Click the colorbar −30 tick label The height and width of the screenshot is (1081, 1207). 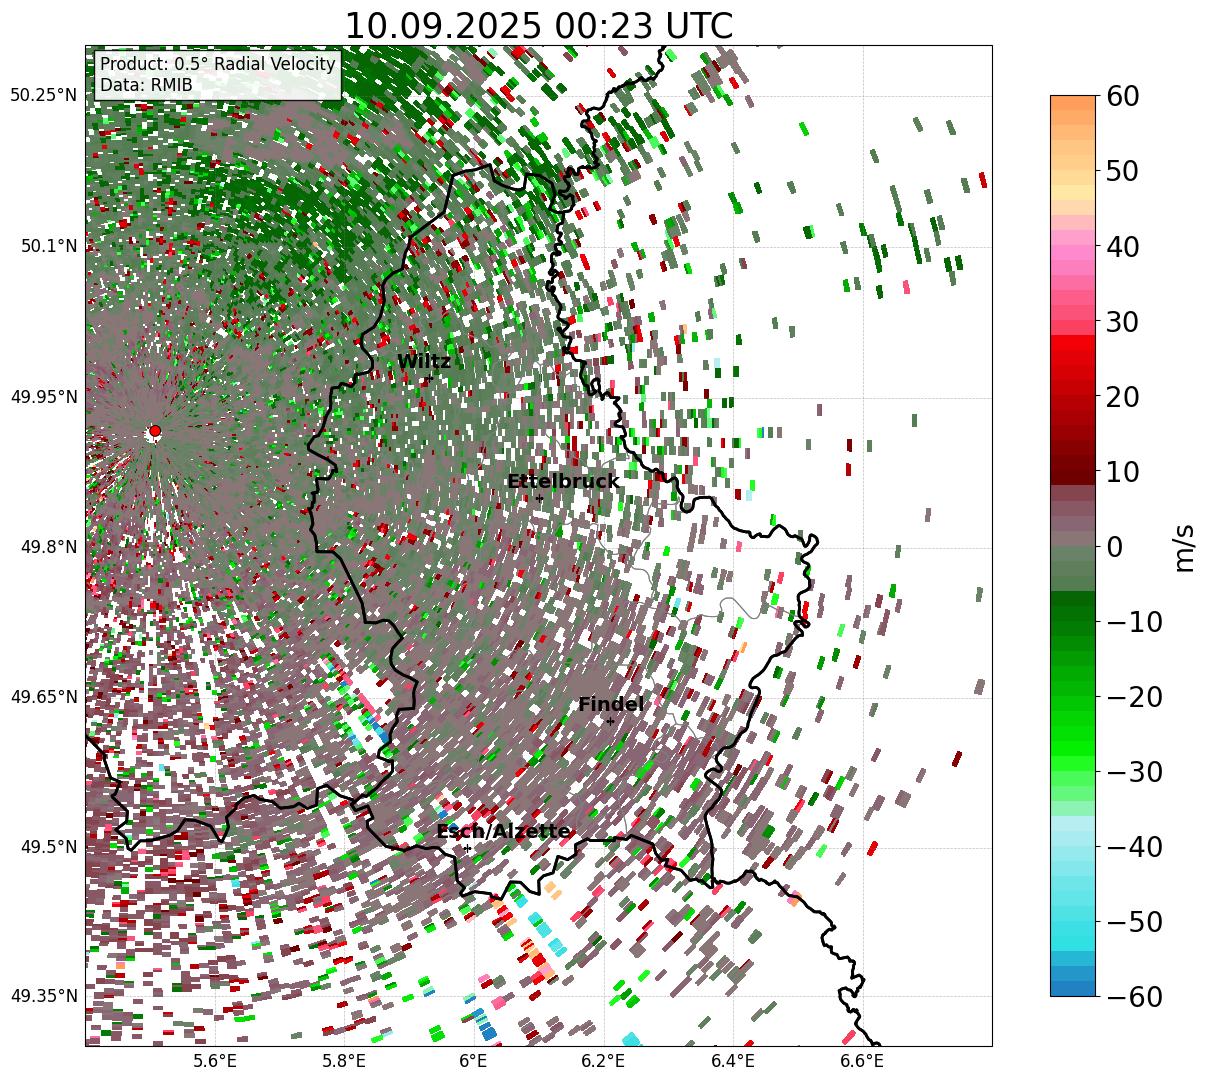[1134, 772]
